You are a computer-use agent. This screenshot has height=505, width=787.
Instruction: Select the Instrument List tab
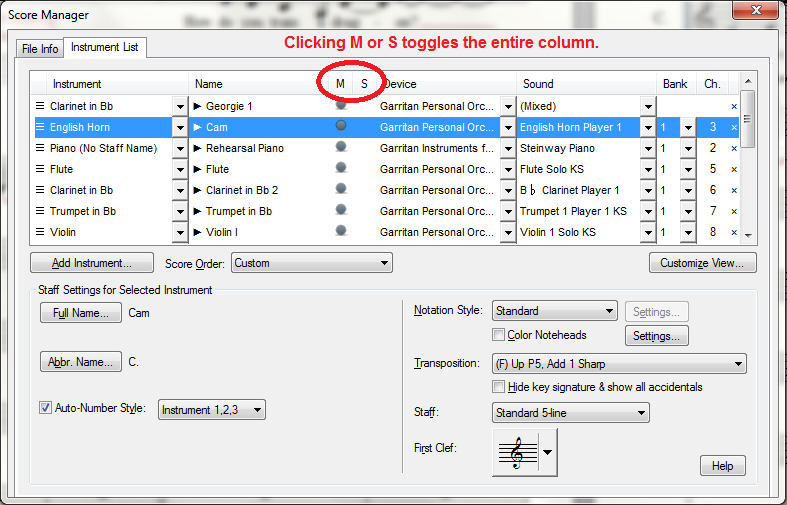105,48
